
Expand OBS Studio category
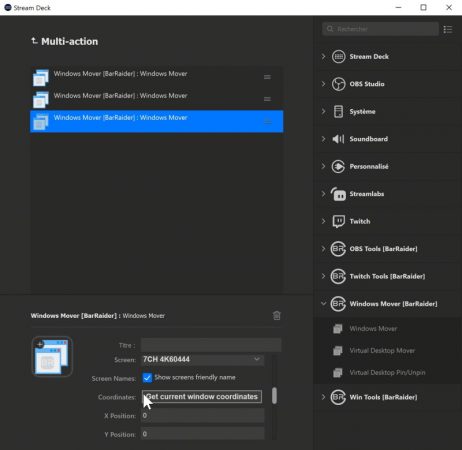[323, 84]
